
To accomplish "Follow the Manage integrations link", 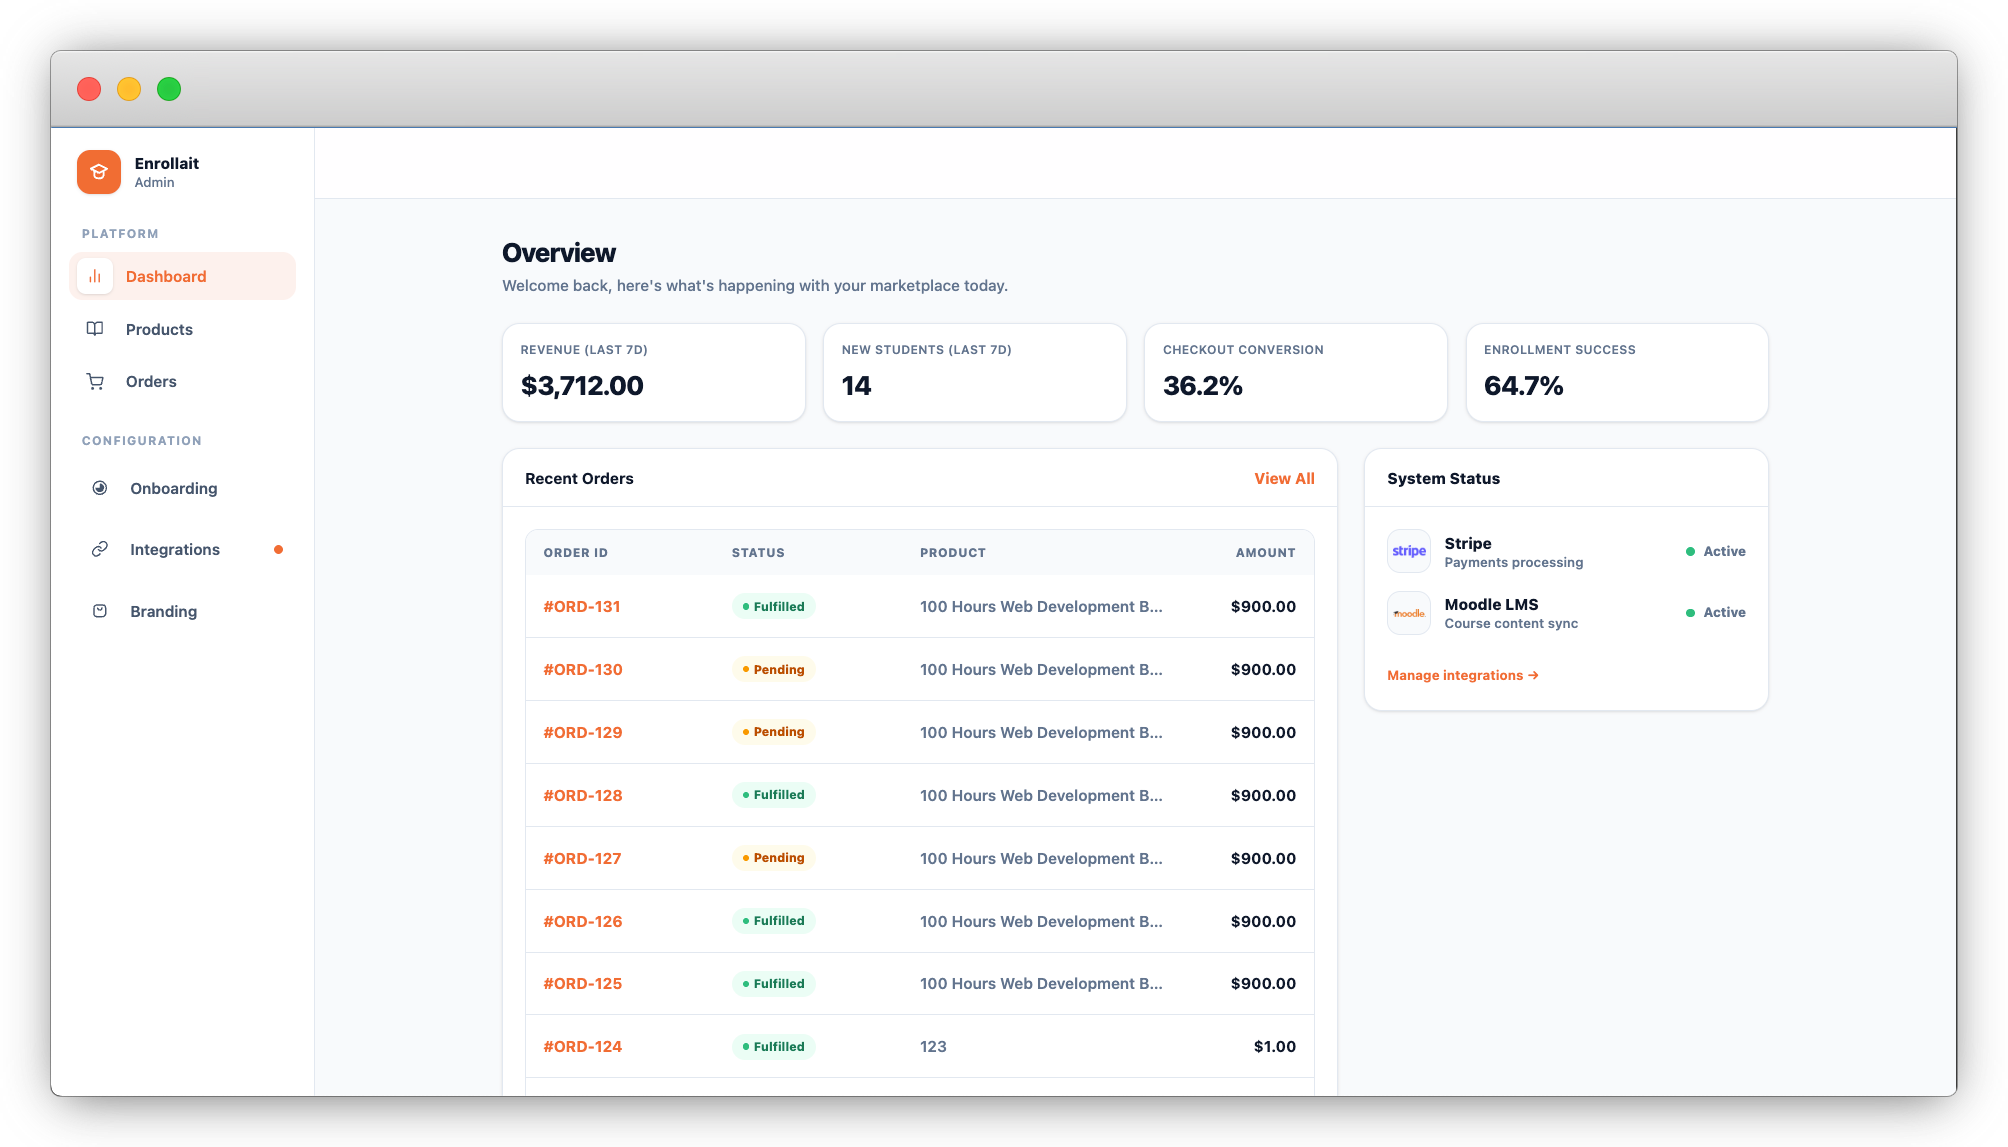I will click(1462, 675).
